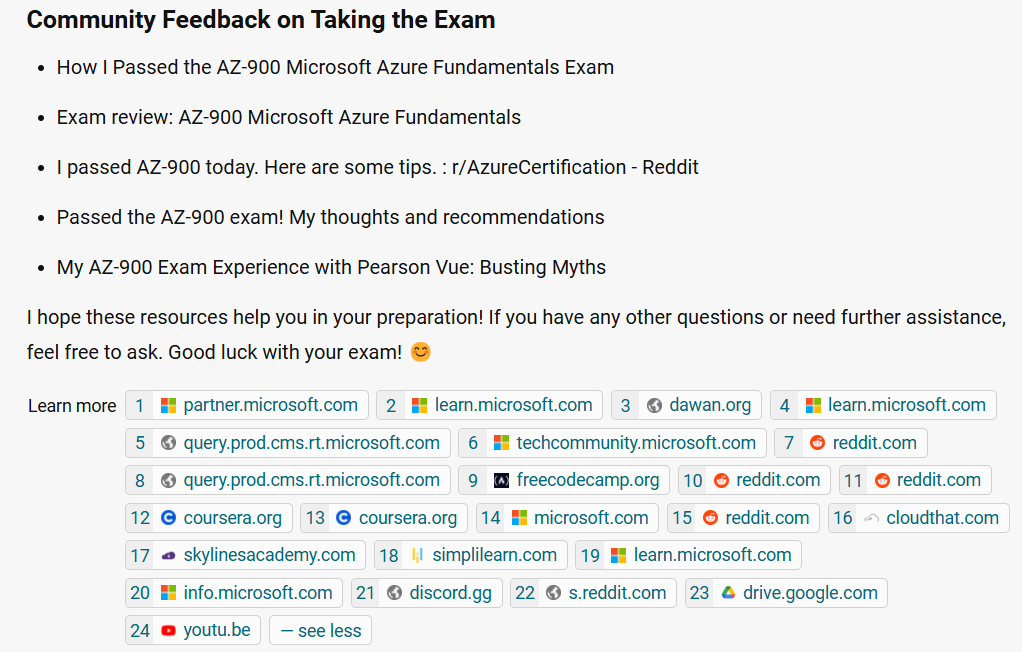Open "How I Passed the AZ-900" article link
Screen dimensions: 1022x652
(x=335, y=68)
